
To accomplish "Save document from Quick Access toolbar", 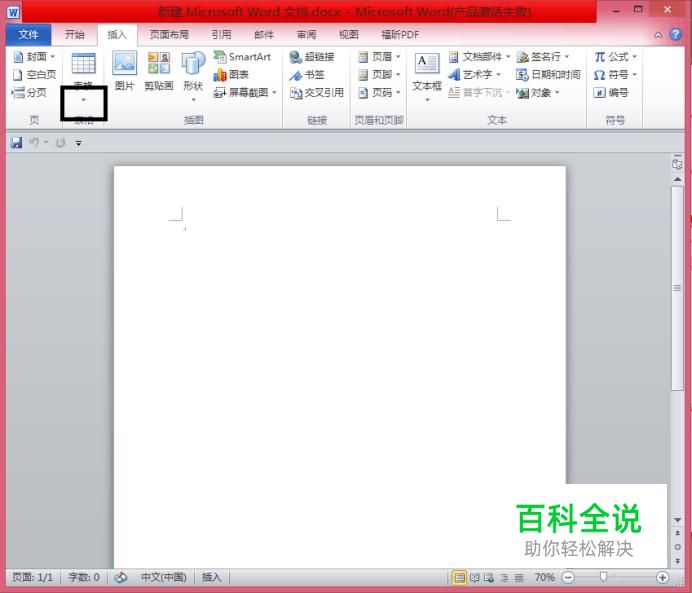I will click(x=16, y=143).
